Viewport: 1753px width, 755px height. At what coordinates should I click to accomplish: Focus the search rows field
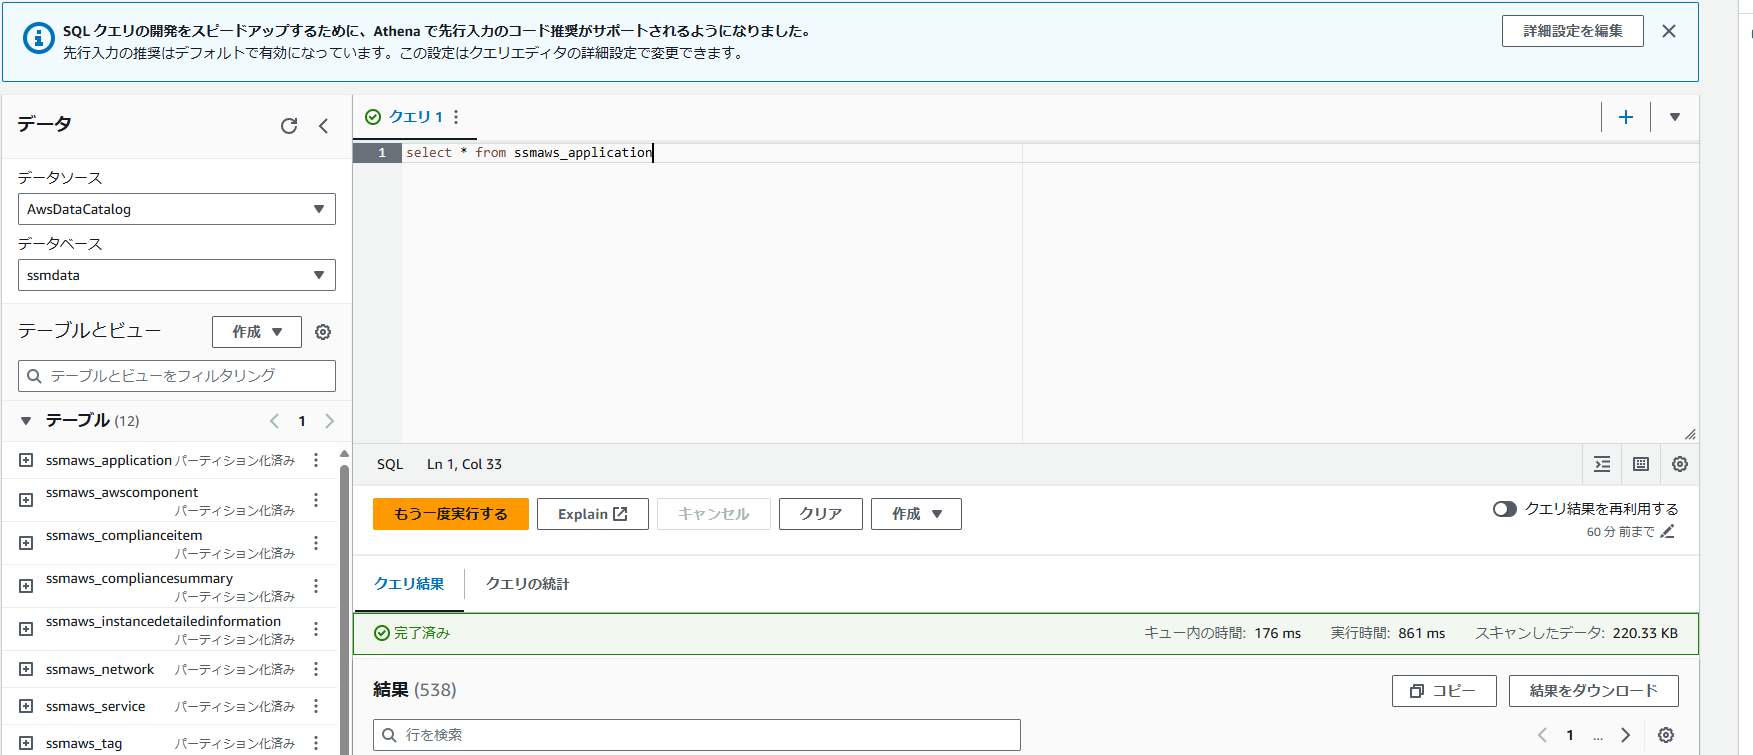(697, 735)
